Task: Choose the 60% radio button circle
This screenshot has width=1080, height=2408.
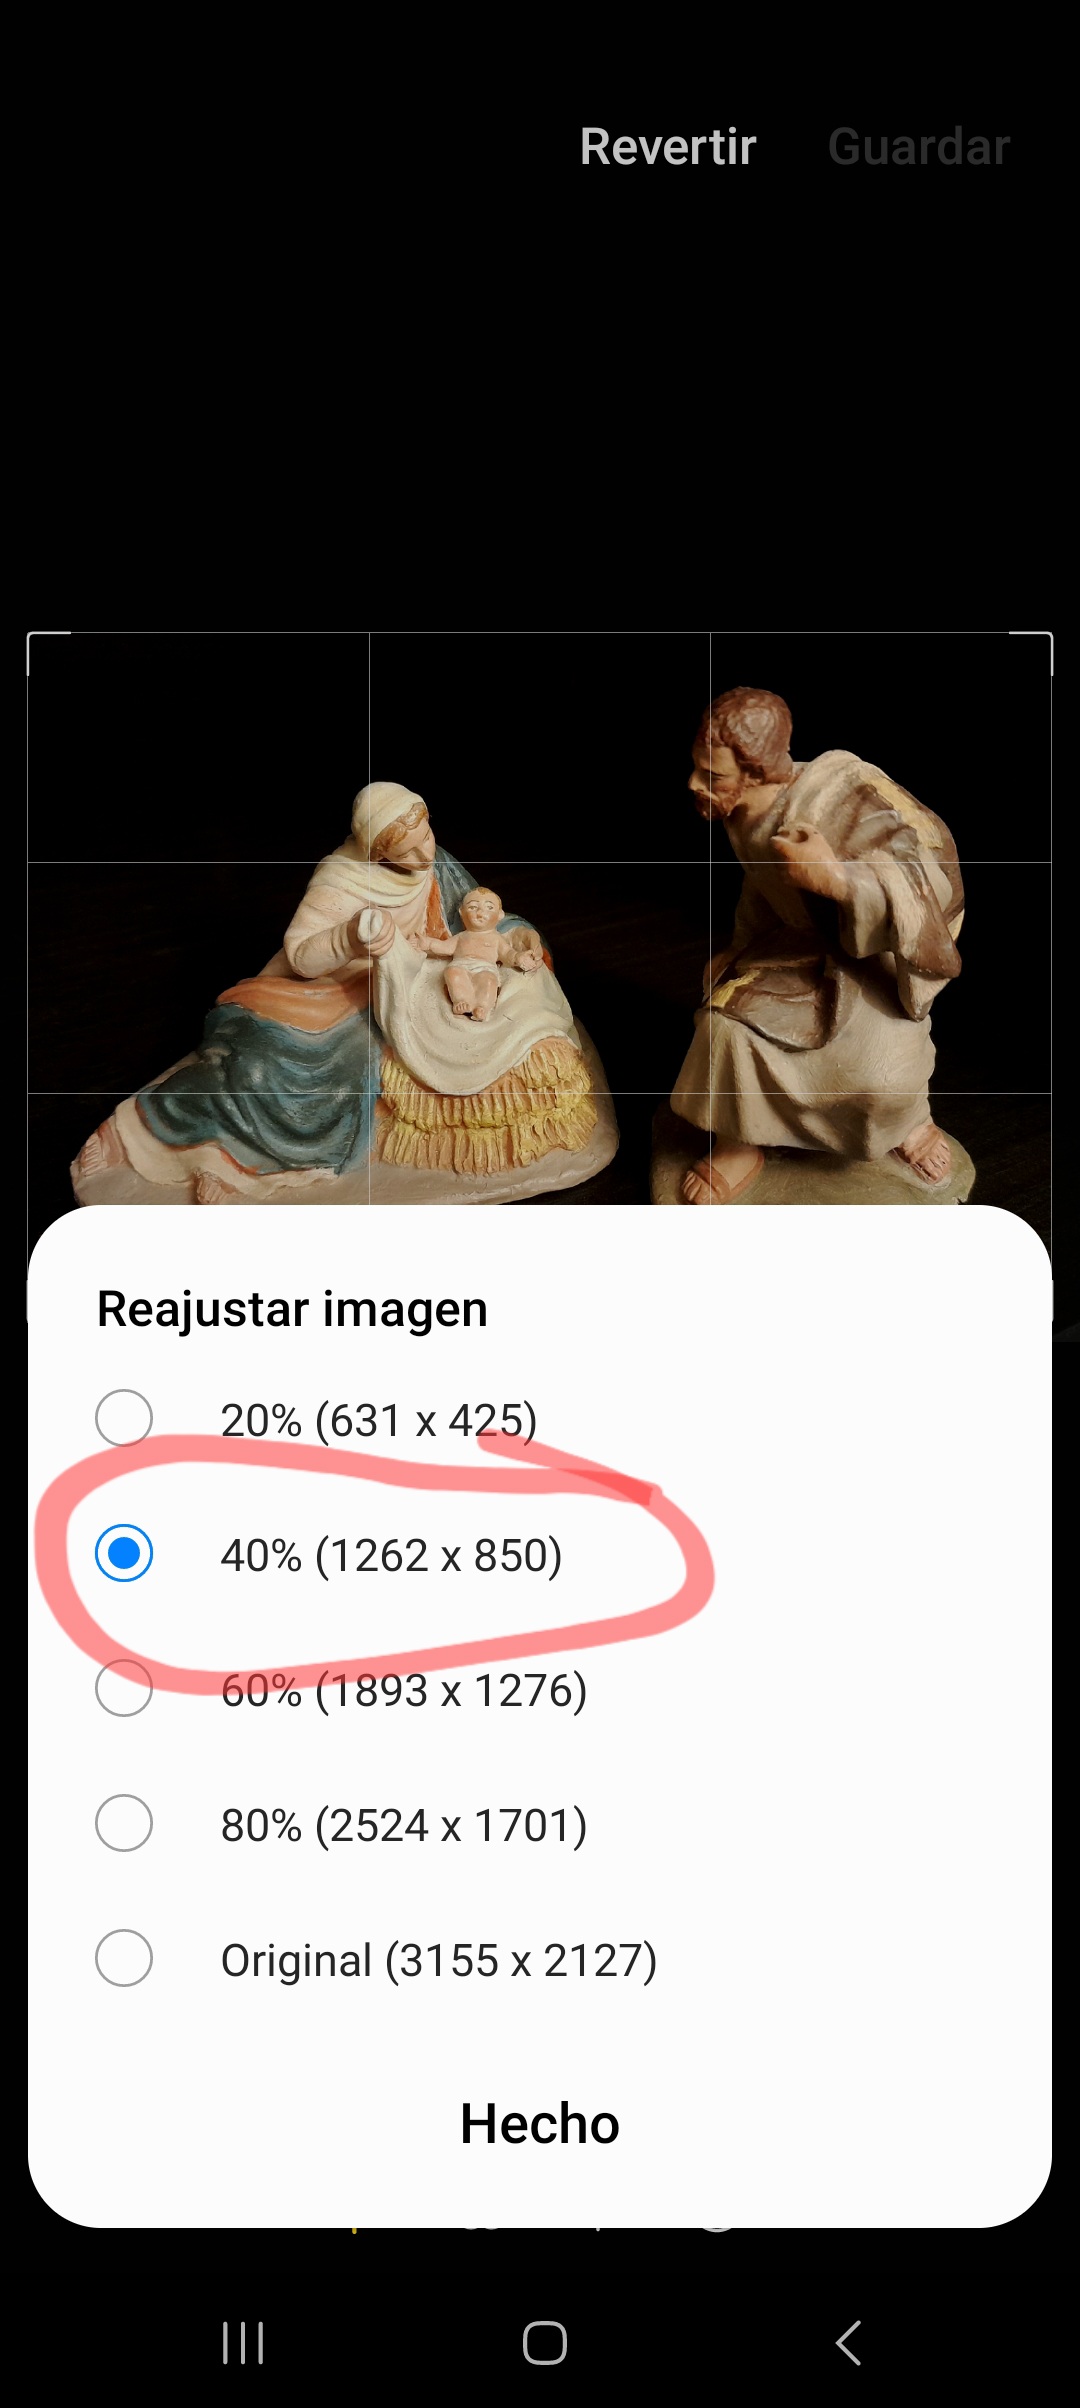Action: [x=124, y=1688]
